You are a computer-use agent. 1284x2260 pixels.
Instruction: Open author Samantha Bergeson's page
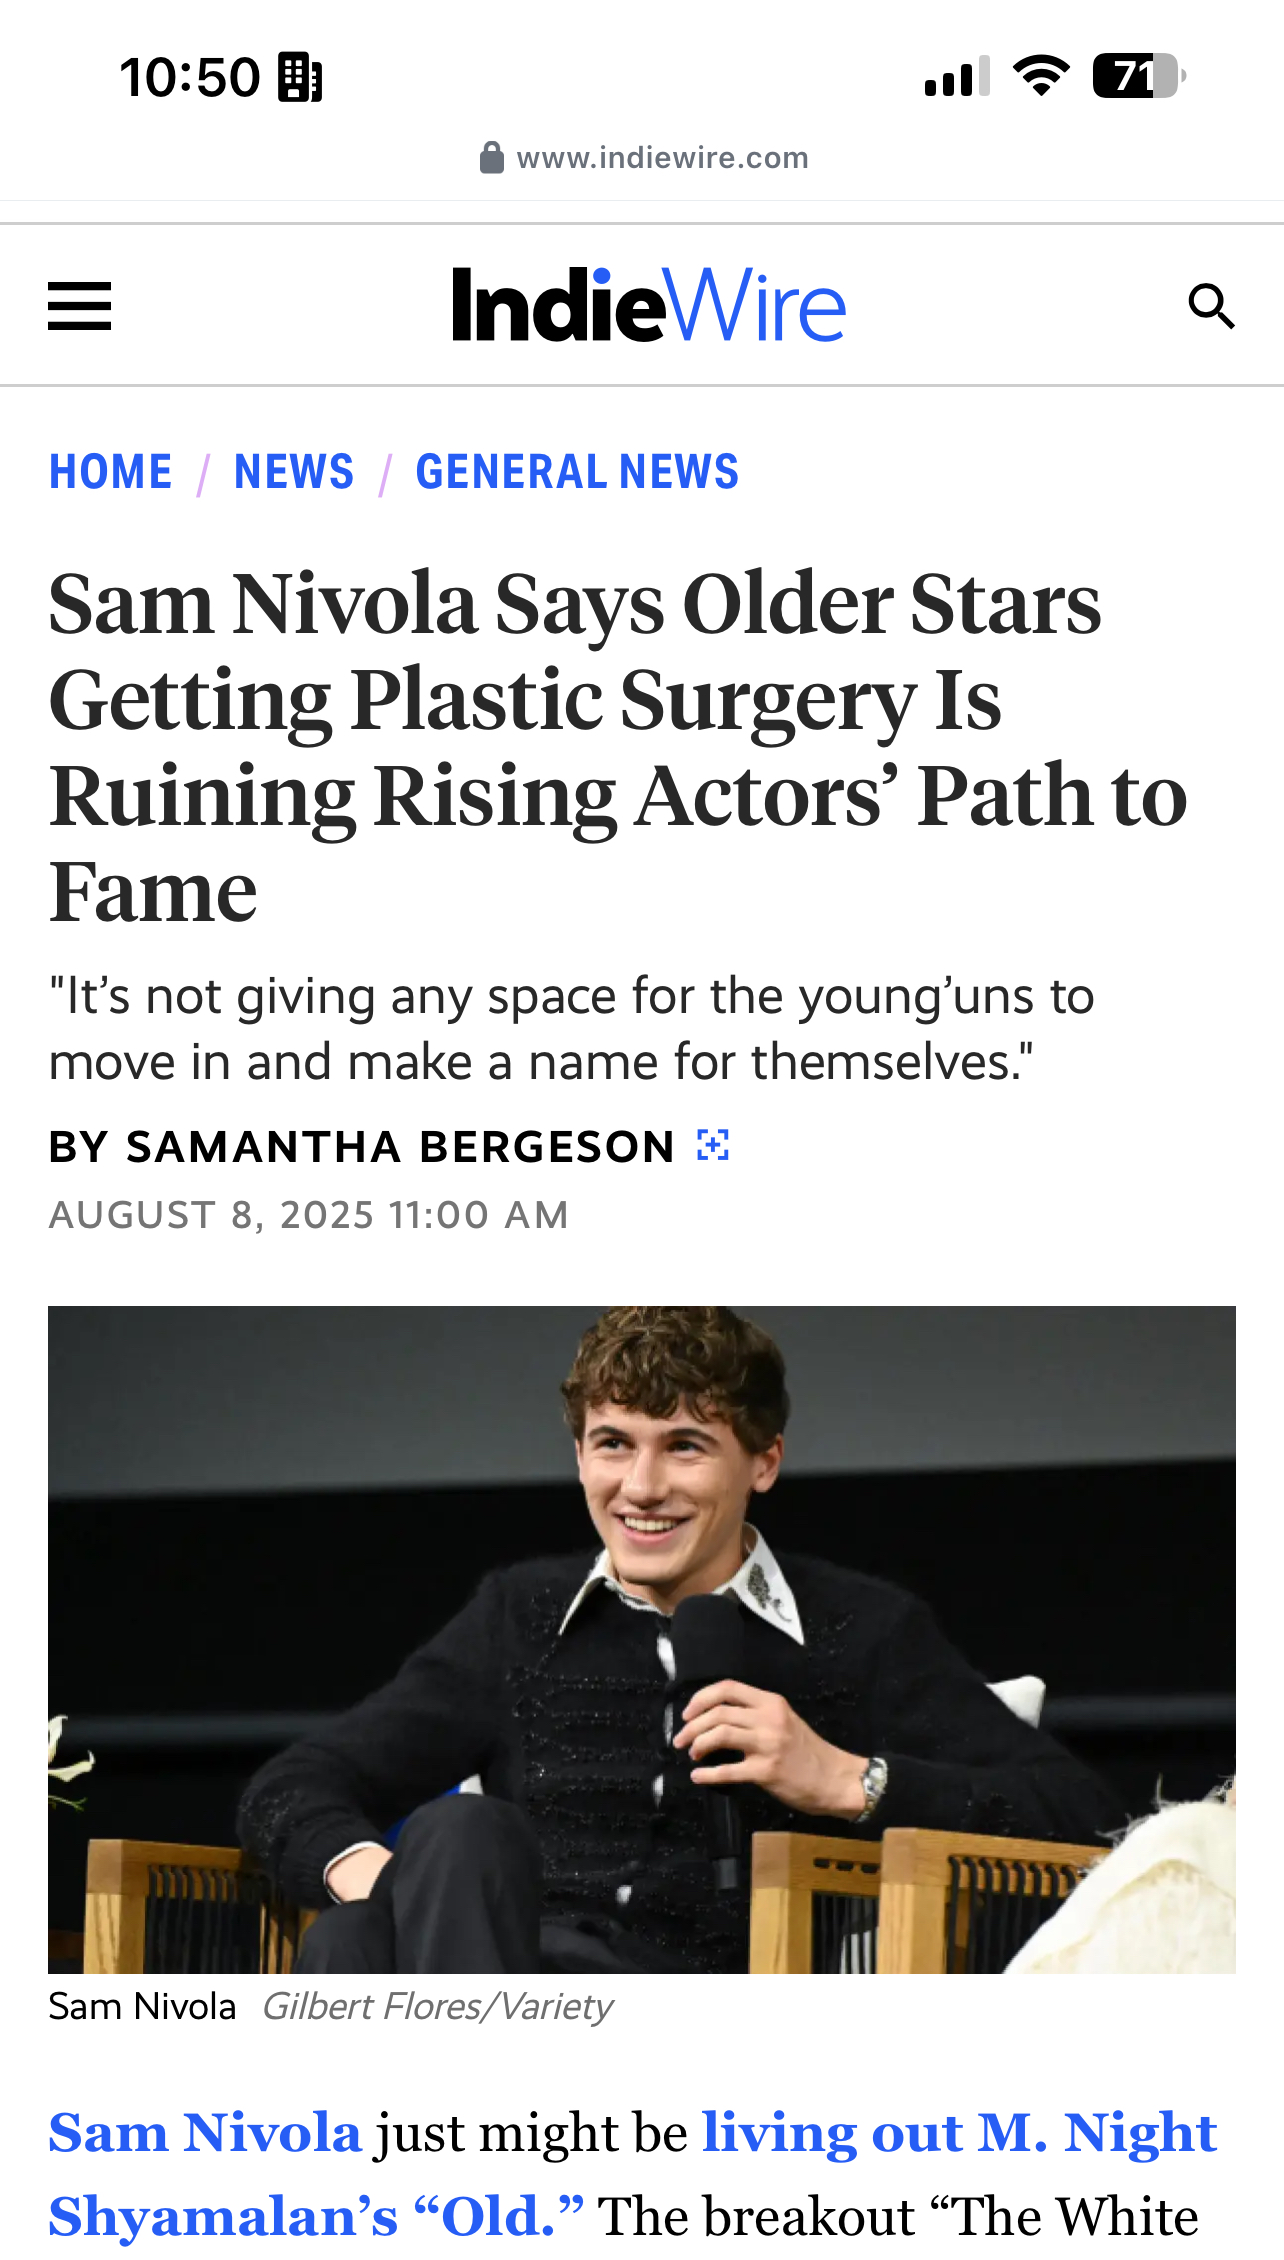click(x=400, y=1147)
